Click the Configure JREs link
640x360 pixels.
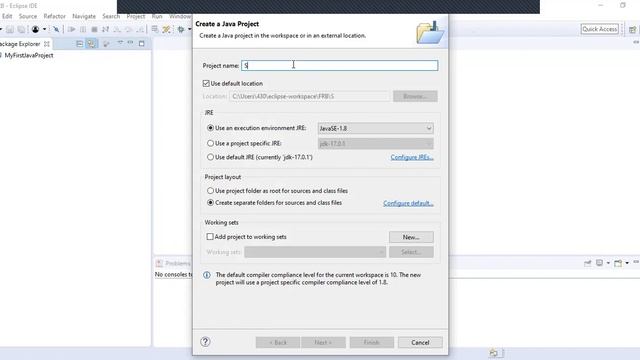tap(412, 157)
